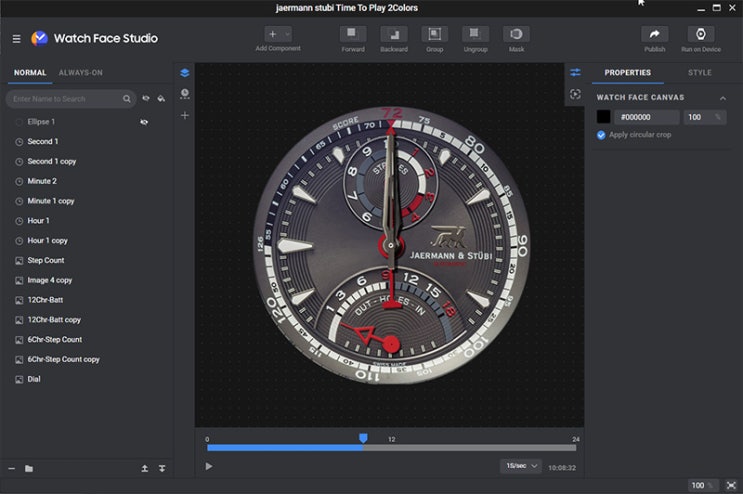The height and width of the screenshot is (494, 743).
Task: Select the 12Chr-Batt copy layer
Action: click(x=54, y=320)
